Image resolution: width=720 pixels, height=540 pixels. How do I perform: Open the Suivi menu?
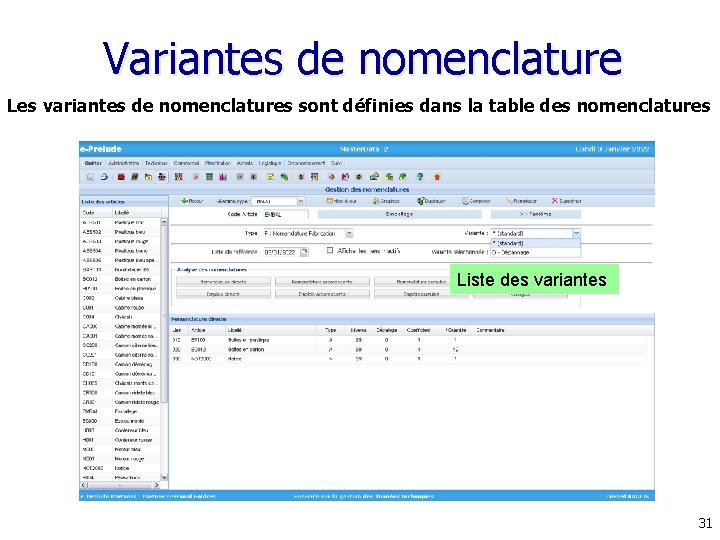[337, 163]
